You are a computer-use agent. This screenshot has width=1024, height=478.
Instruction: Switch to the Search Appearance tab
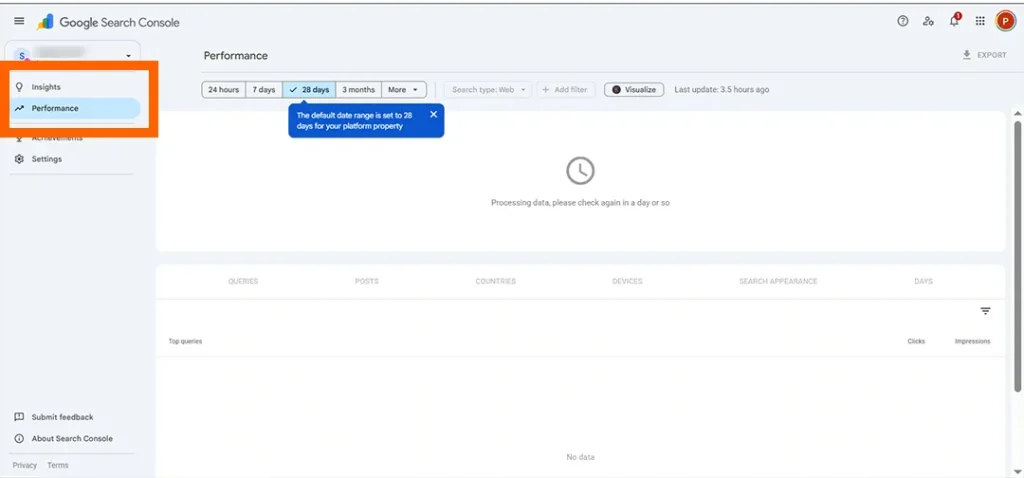[778, 281]
